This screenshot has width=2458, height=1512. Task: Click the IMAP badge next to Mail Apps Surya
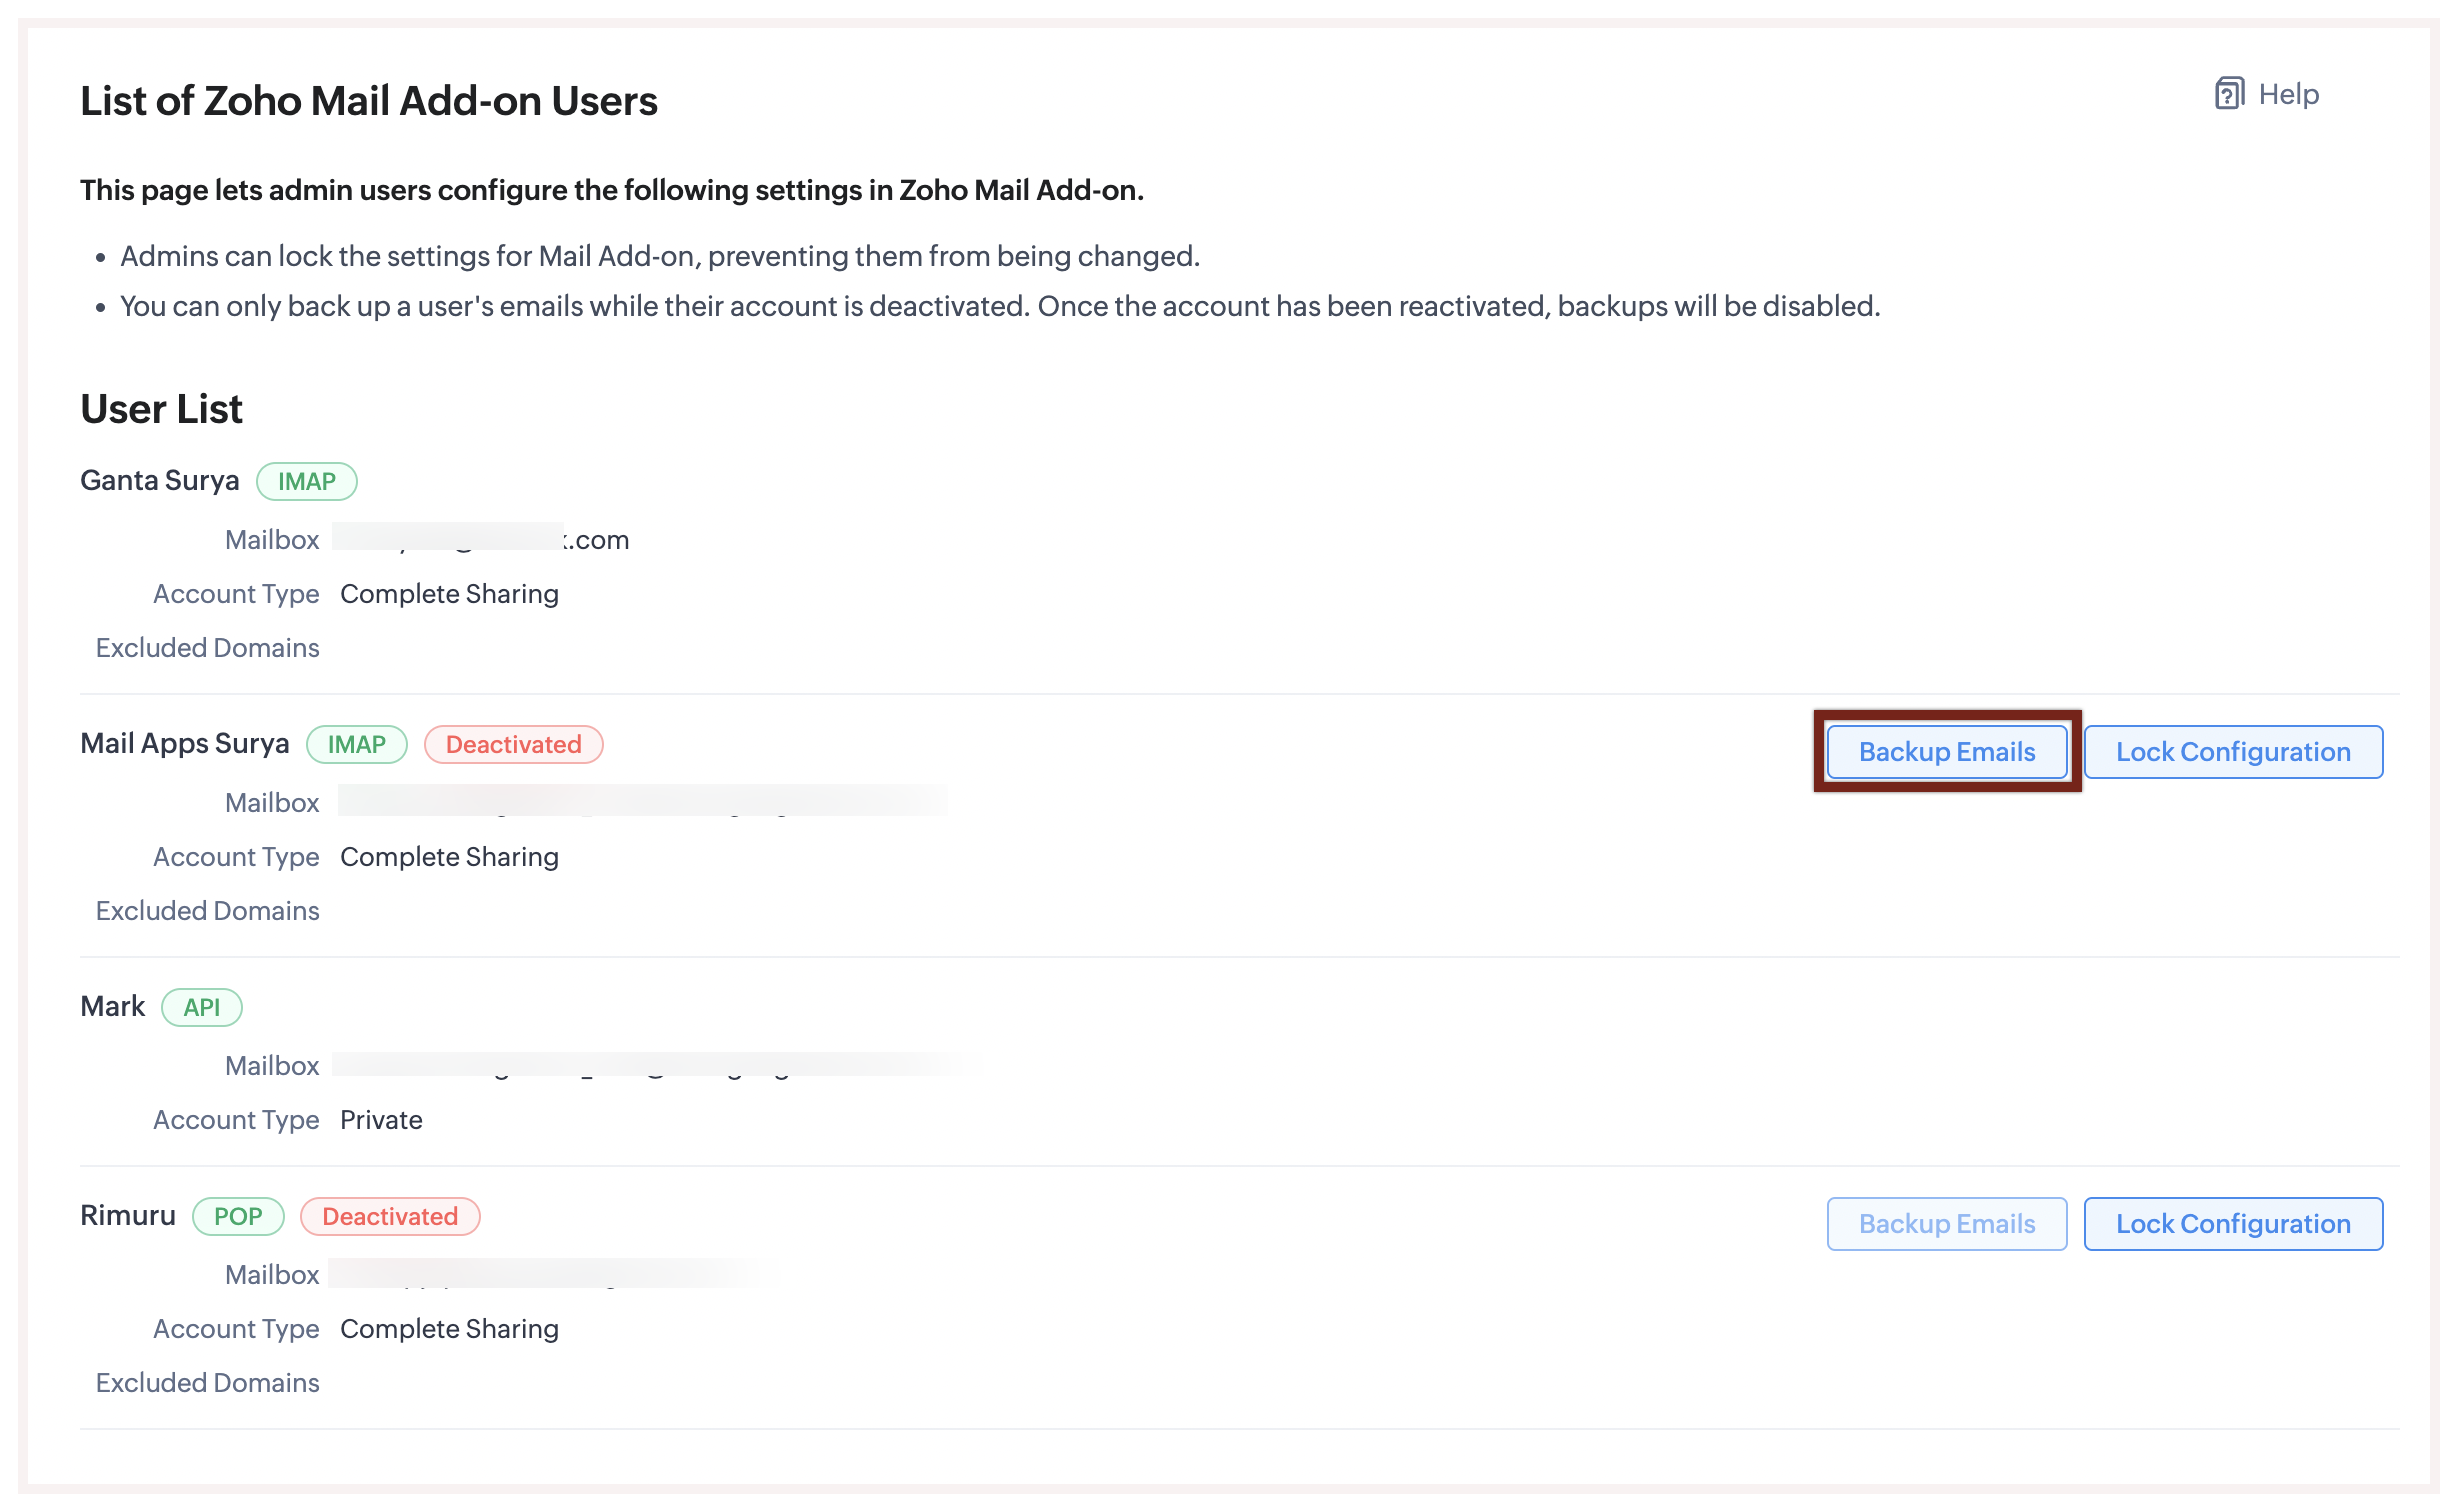pyautogui.click(x=356, y=744)
